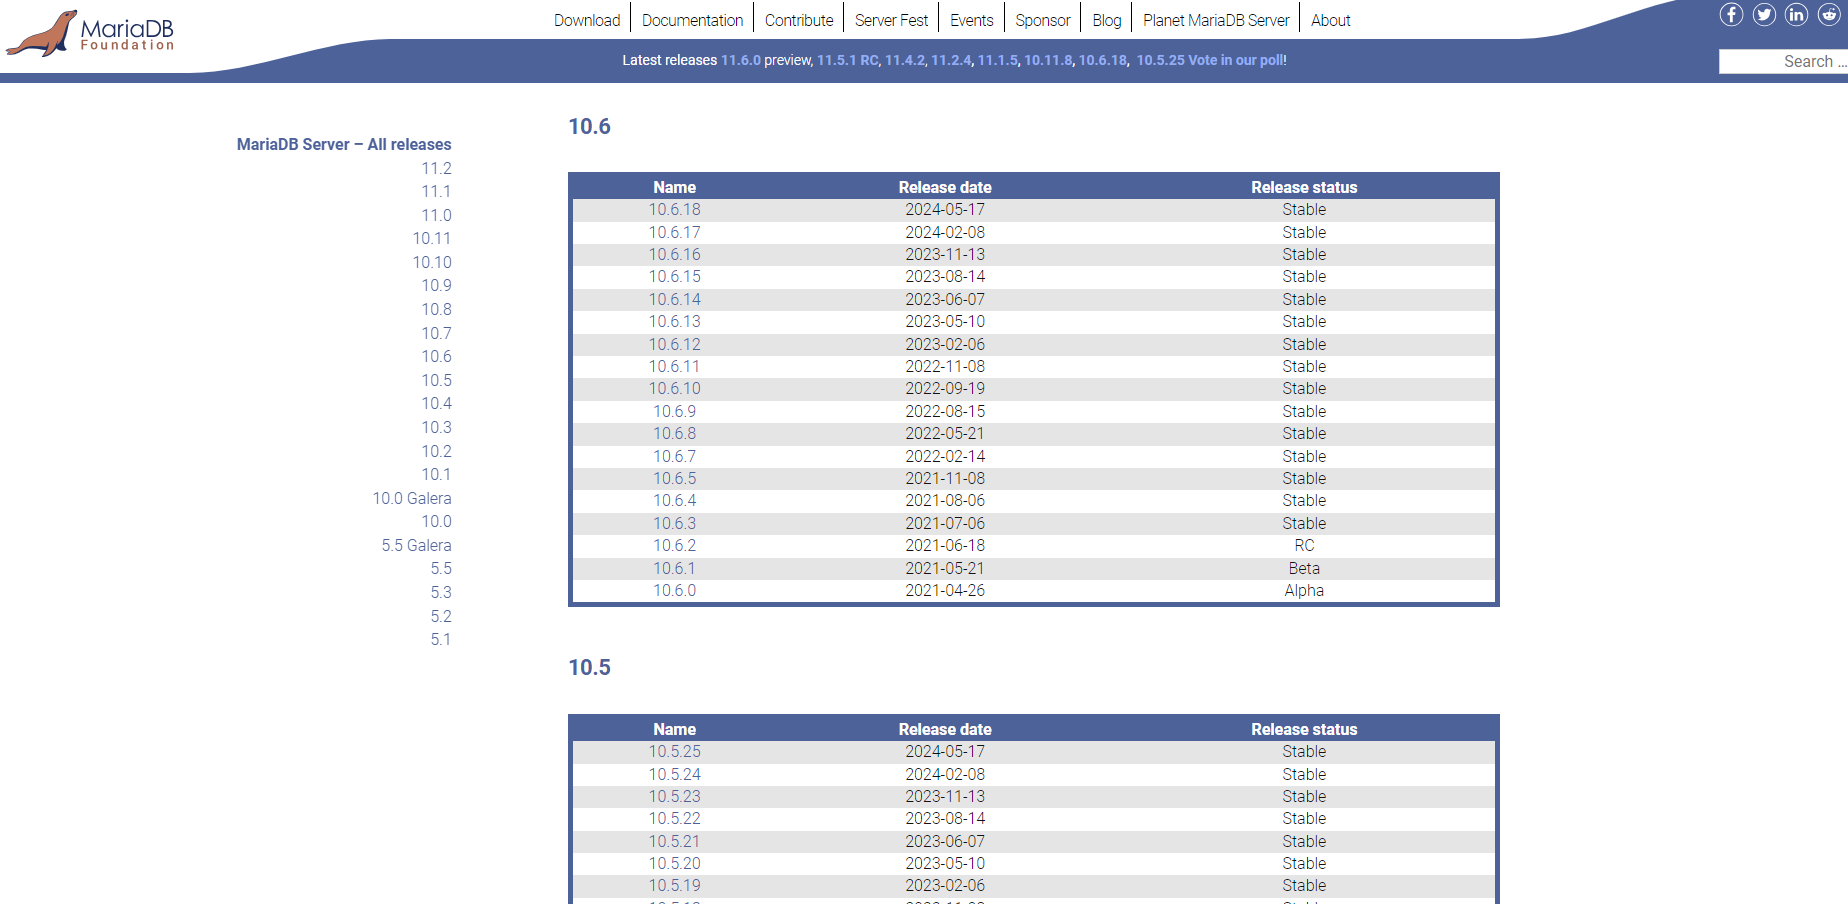Open the Server Fest menu item

tap(891, 20)
